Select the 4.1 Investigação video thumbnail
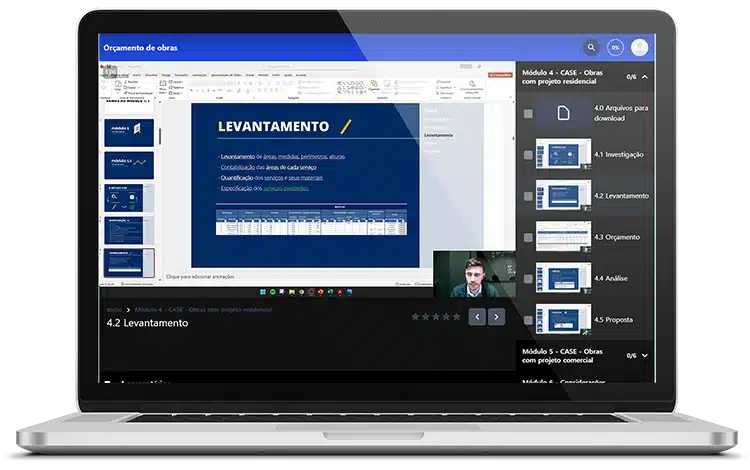 pos(563,154)
